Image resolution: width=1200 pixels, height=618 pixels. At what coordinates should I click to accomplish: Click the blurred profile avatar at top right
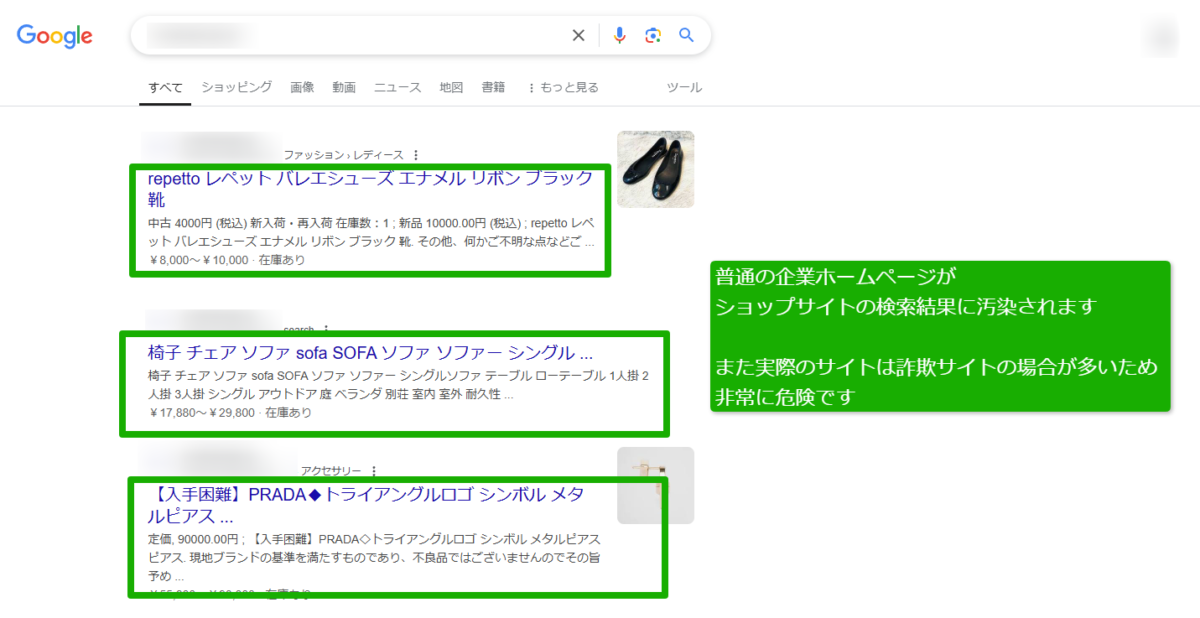[1162, 36]
